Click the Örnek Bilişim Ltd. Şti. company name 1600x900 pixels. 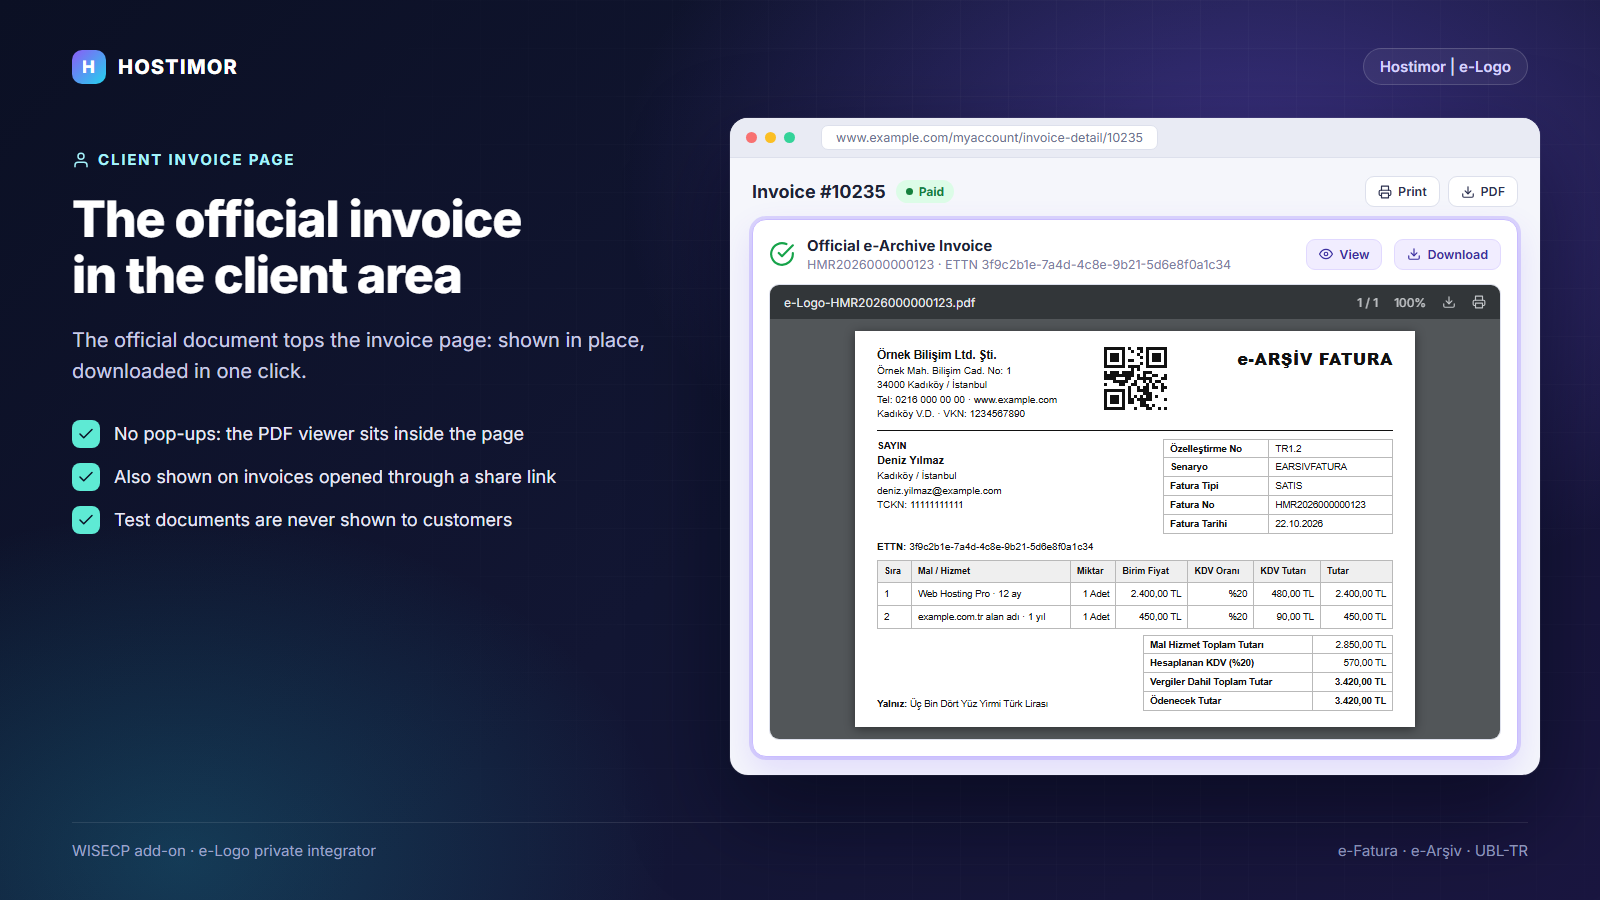click(x=937, y=355)
